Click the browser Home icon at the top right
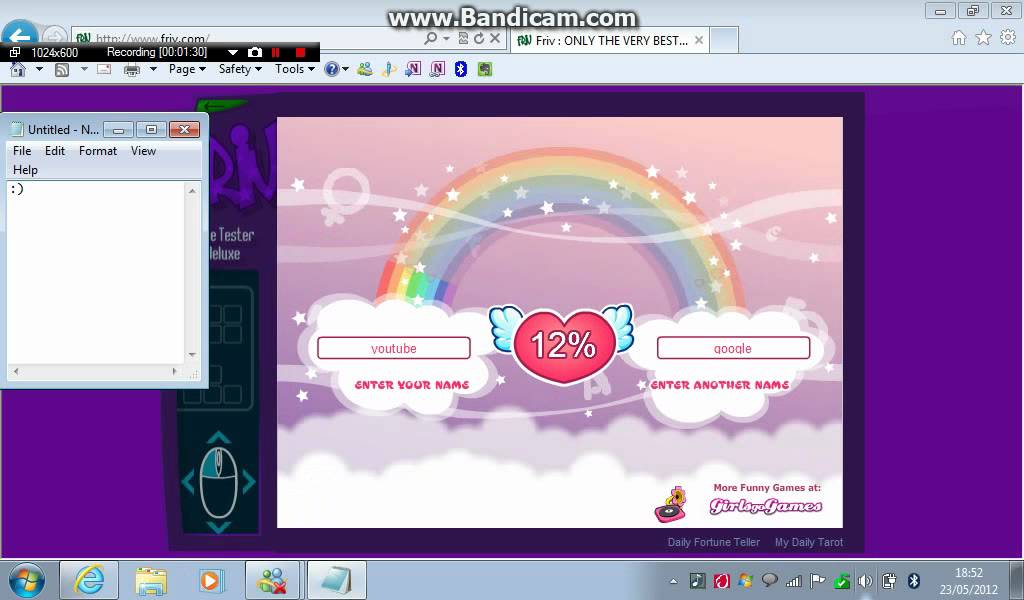Screen dimensions: 1024x600 pos(959,37)
